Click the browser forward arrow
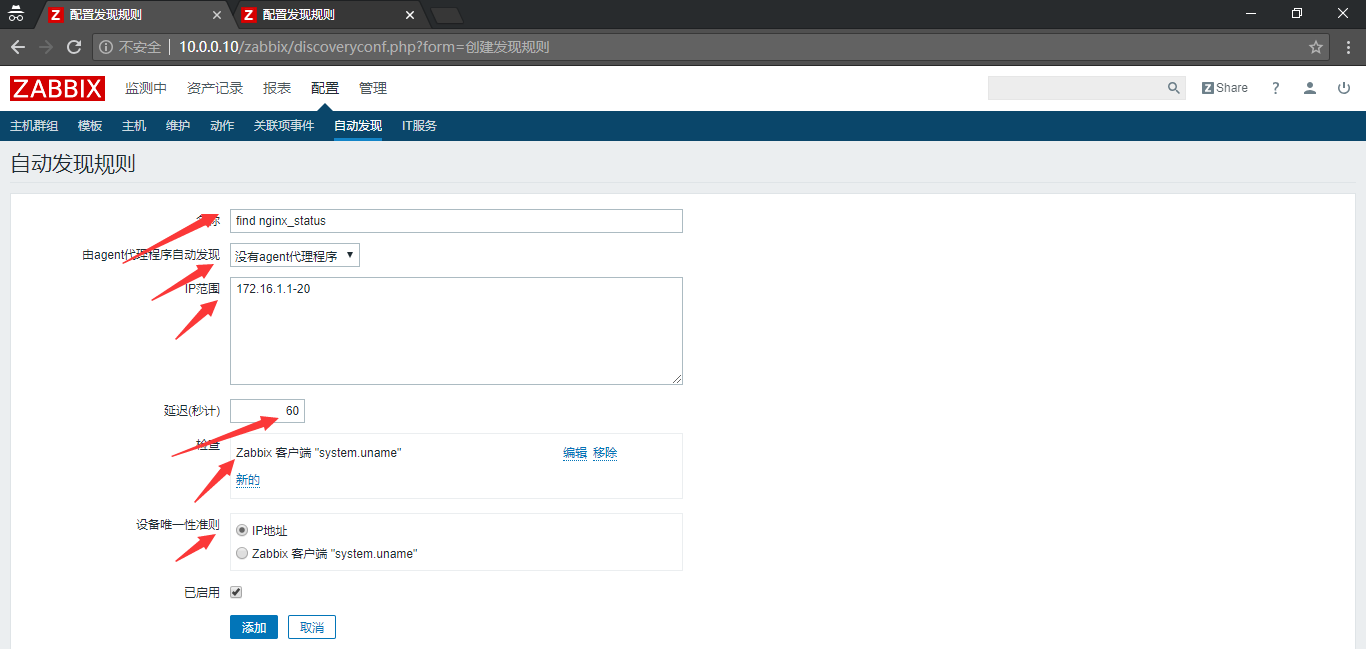This screenshot has width=1366, height=649. point(46,47)
